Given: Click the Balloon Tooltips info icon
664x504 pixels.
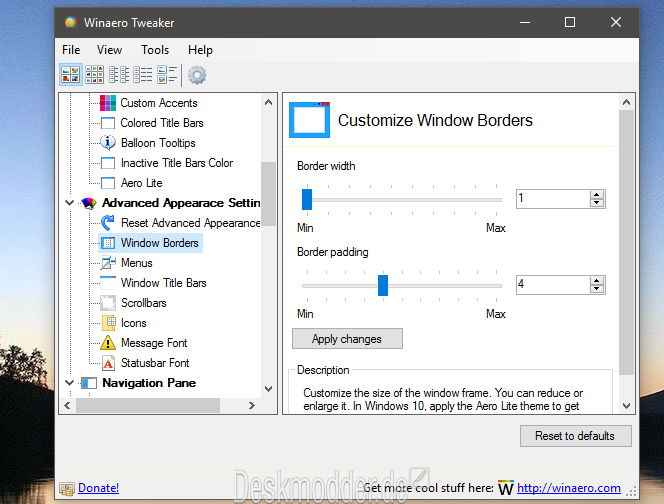Looking at the screenshot, I should (x=108, y=143).
